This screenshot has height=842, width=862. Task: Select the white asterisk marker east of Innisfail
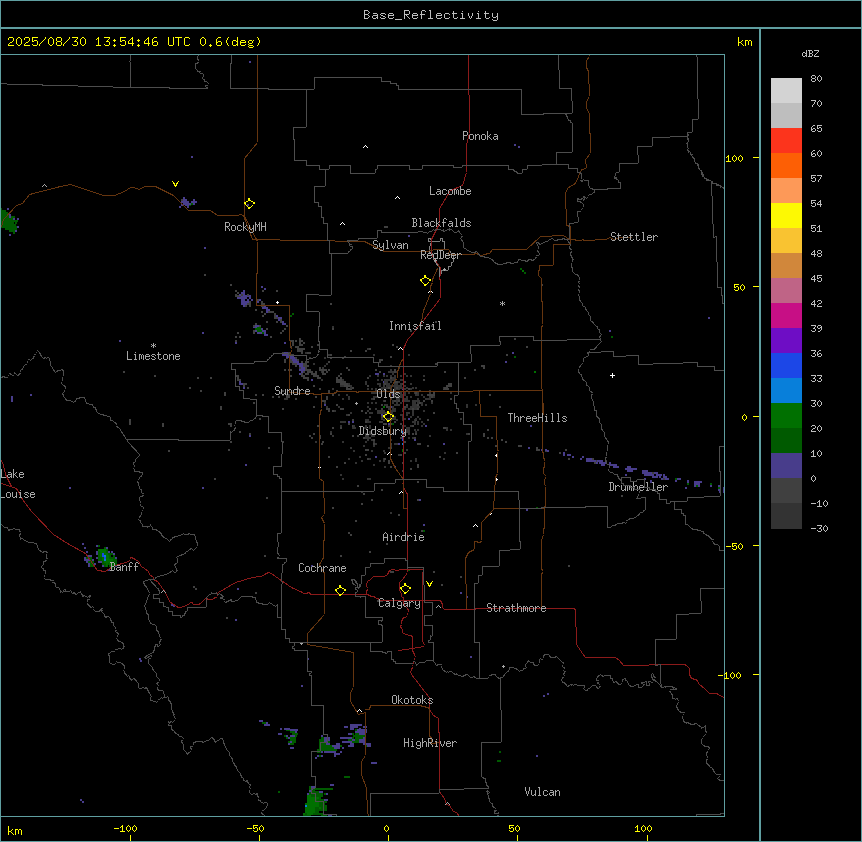click(502, 303)
